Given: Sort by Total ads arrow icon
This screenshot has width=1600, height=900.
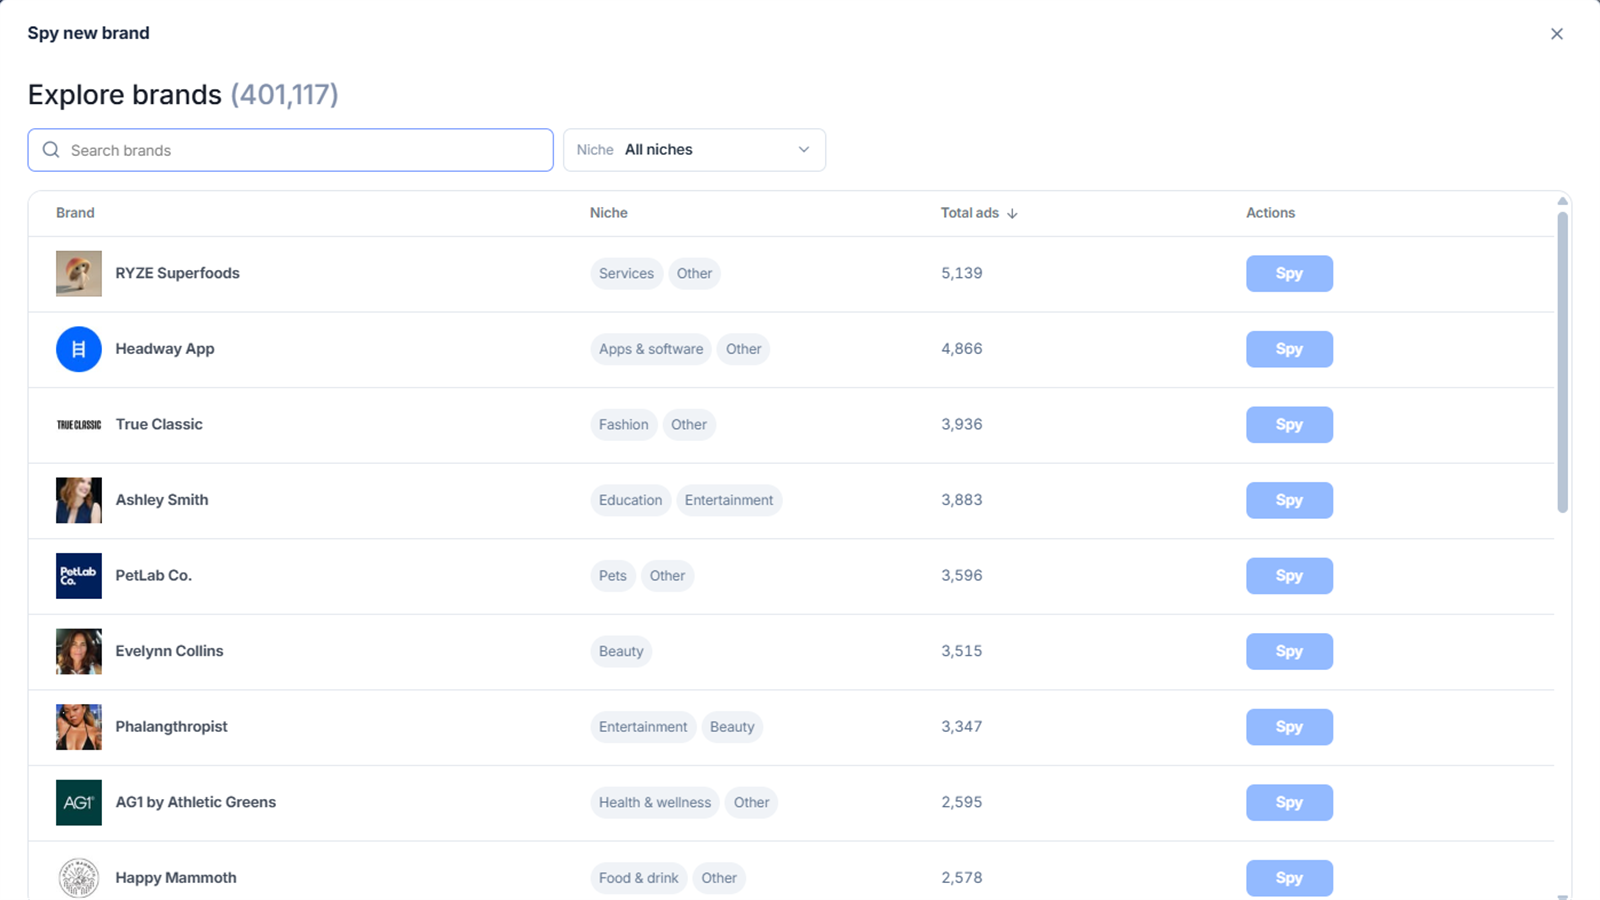Looking at the screenshot, I should (x=1012, y=213).
